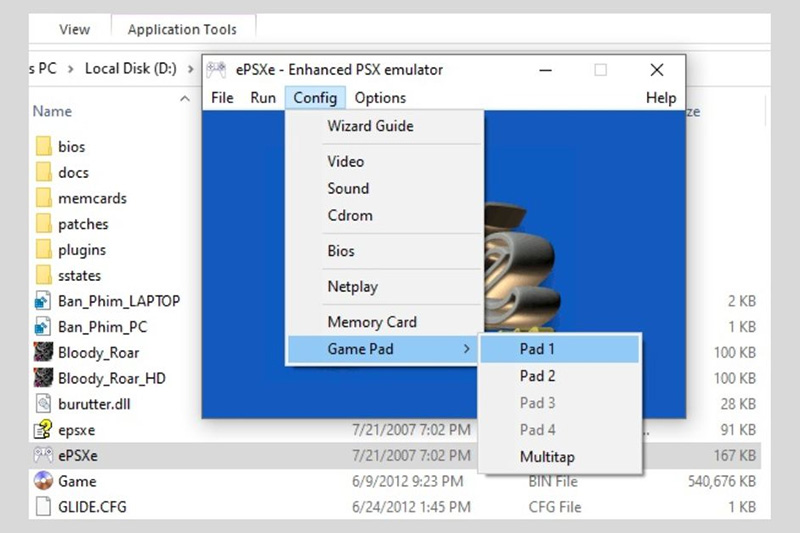
Task: Click the Bloody_Roar_HD file icon
Action: (x=43, y=379)
